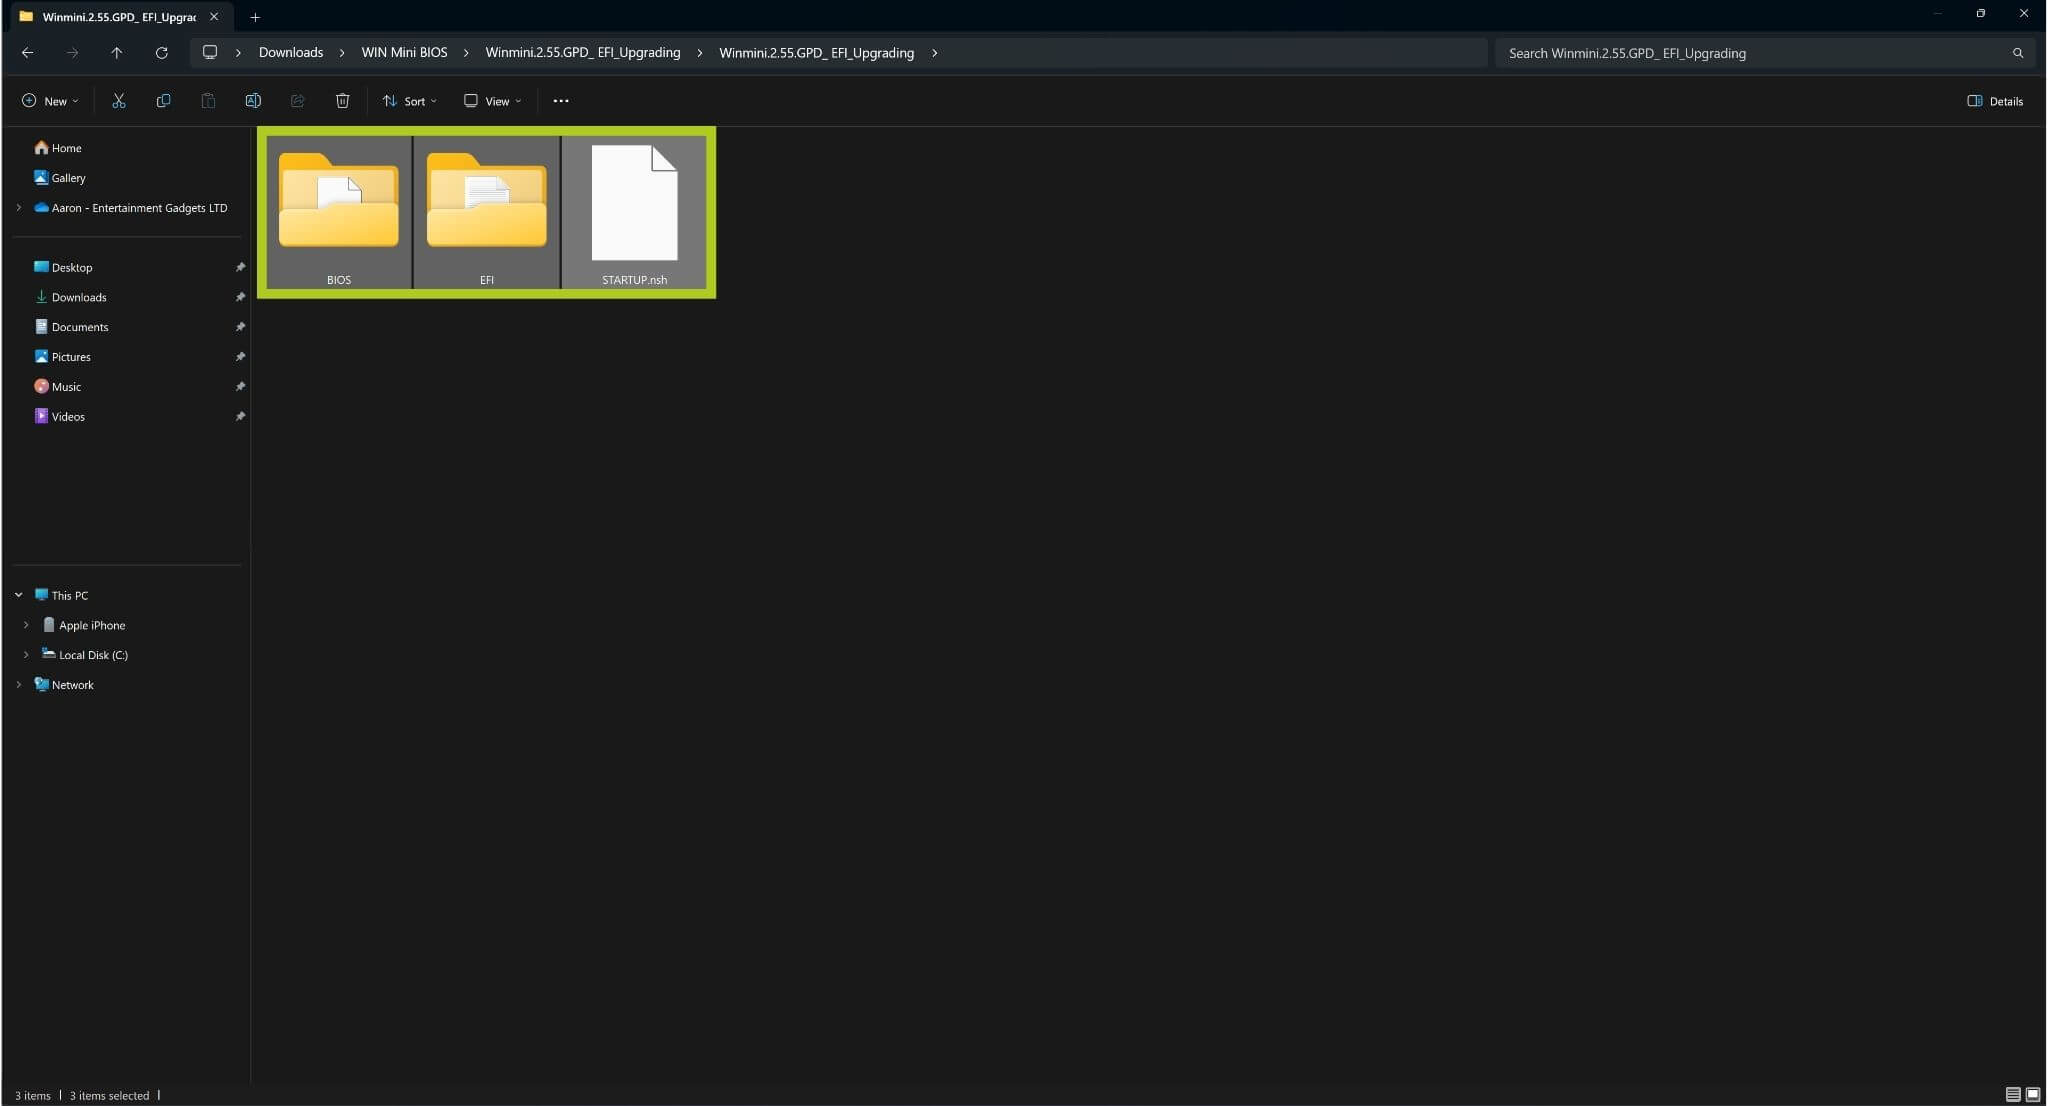The height and width of the screenshot is (1106, 2048).
Task: Cut the selected files
Action: tap(119, 100)
